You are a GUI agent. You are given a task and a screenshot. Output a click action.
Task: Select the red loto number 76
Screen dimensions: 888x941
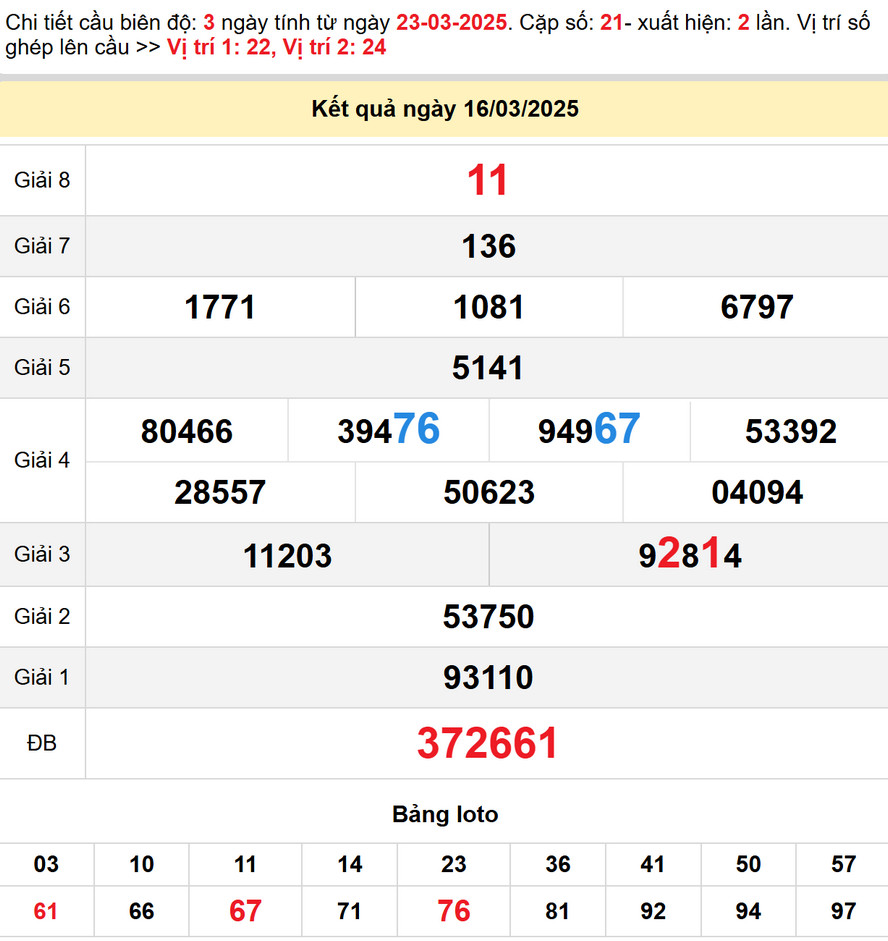point(453,911)
